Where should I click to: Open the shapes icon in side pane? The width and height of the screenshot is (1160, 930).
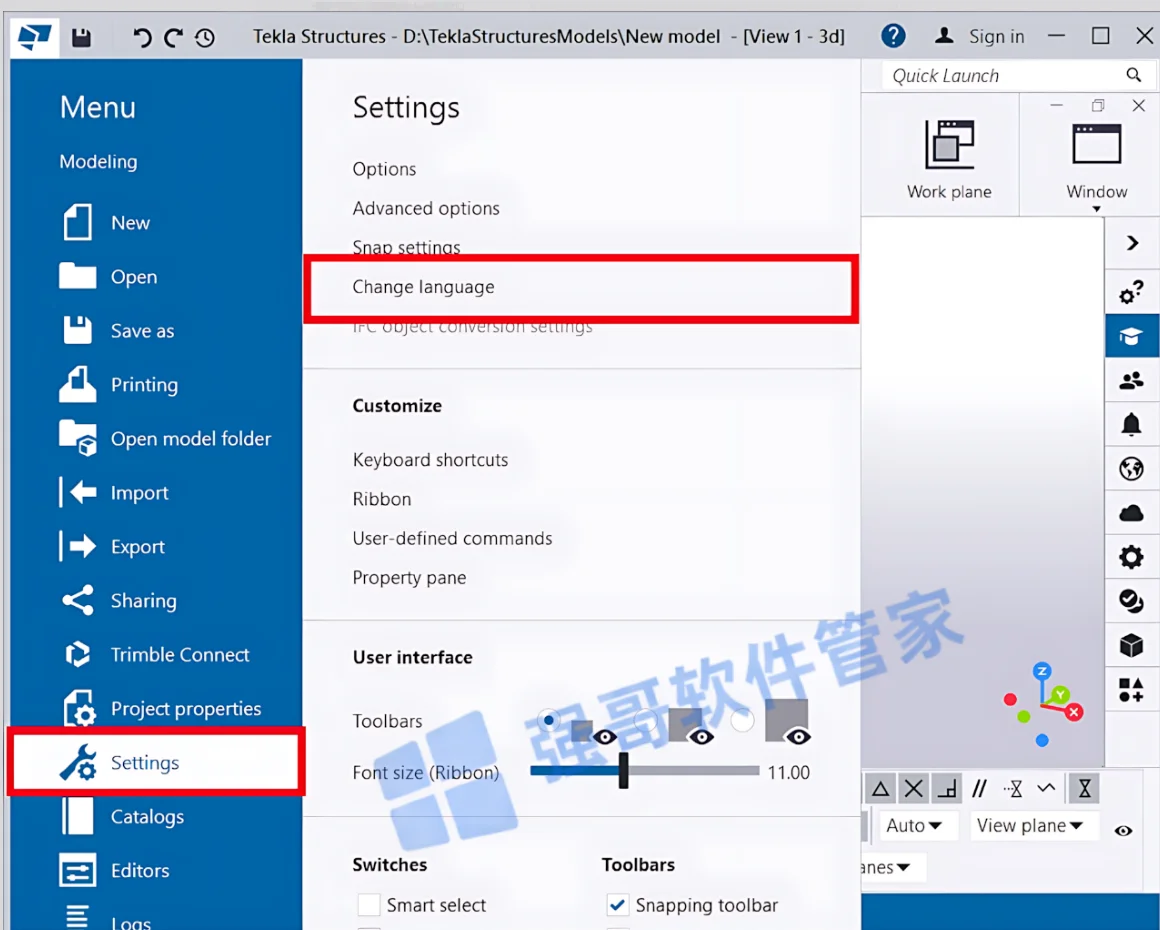pos(1130,690)
